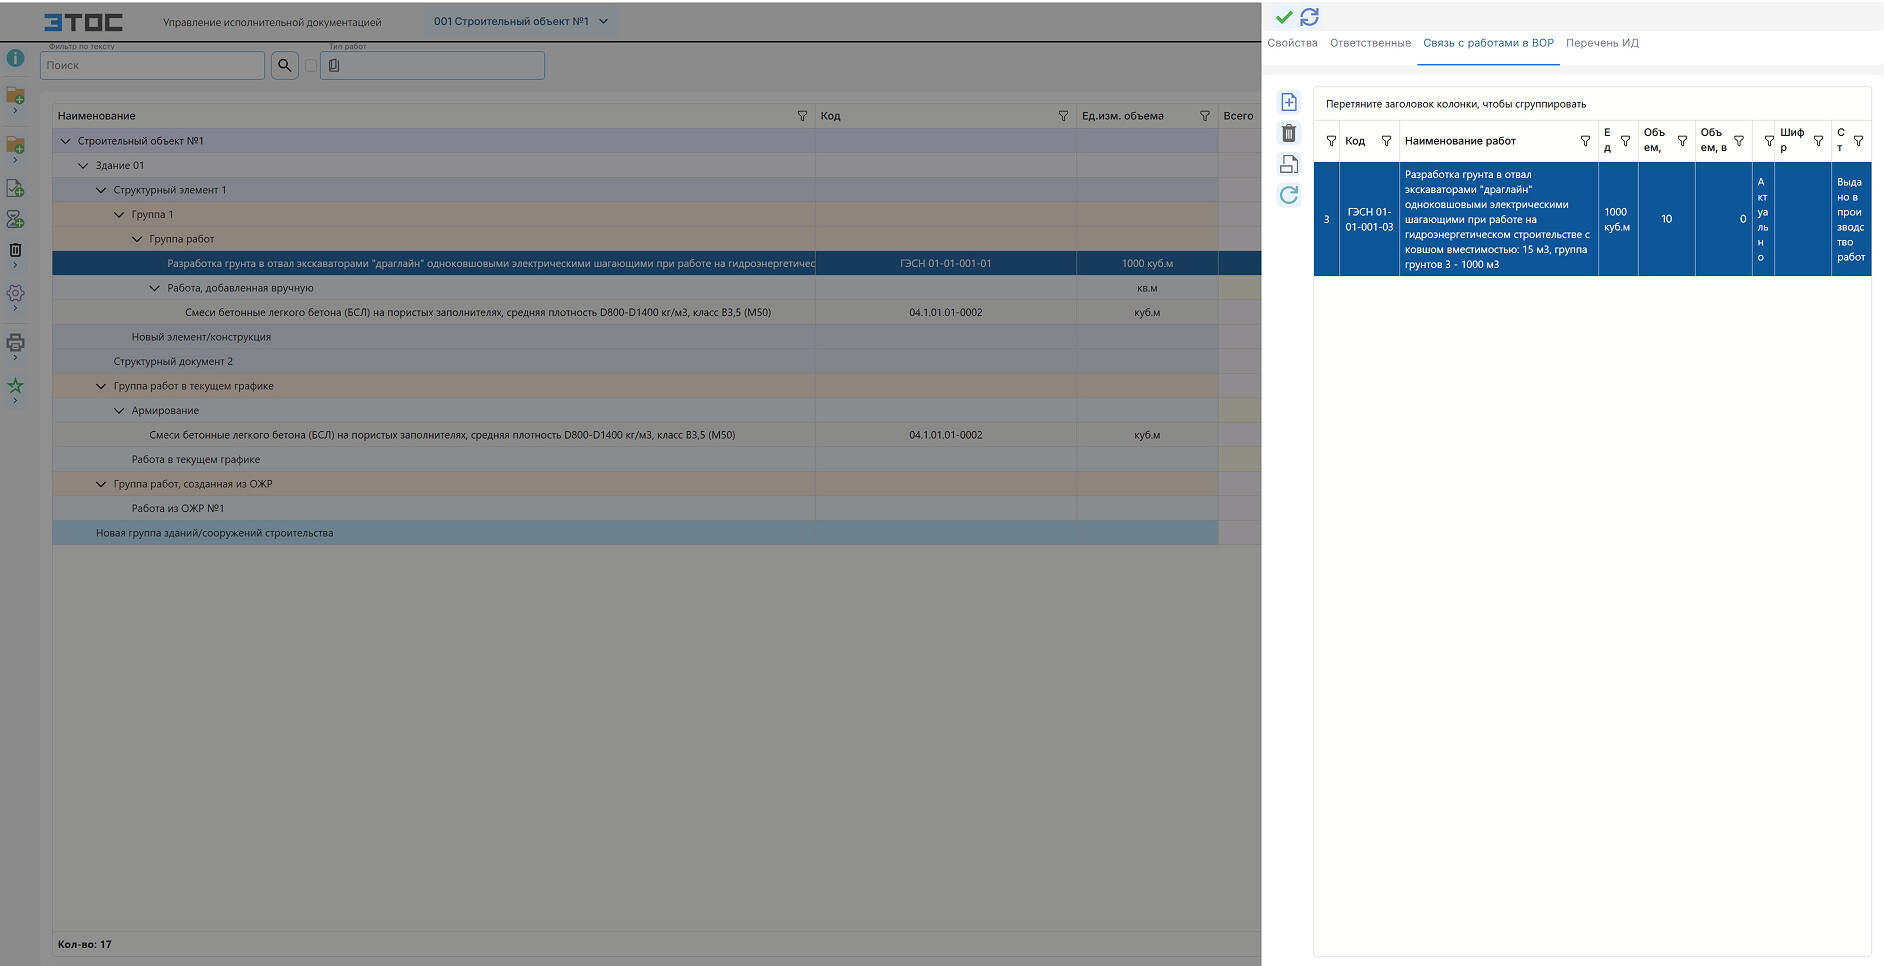Screen dimensions: 1884x966
Task: Click the circular reload icon below print icon
Action: coord(1289,195)
